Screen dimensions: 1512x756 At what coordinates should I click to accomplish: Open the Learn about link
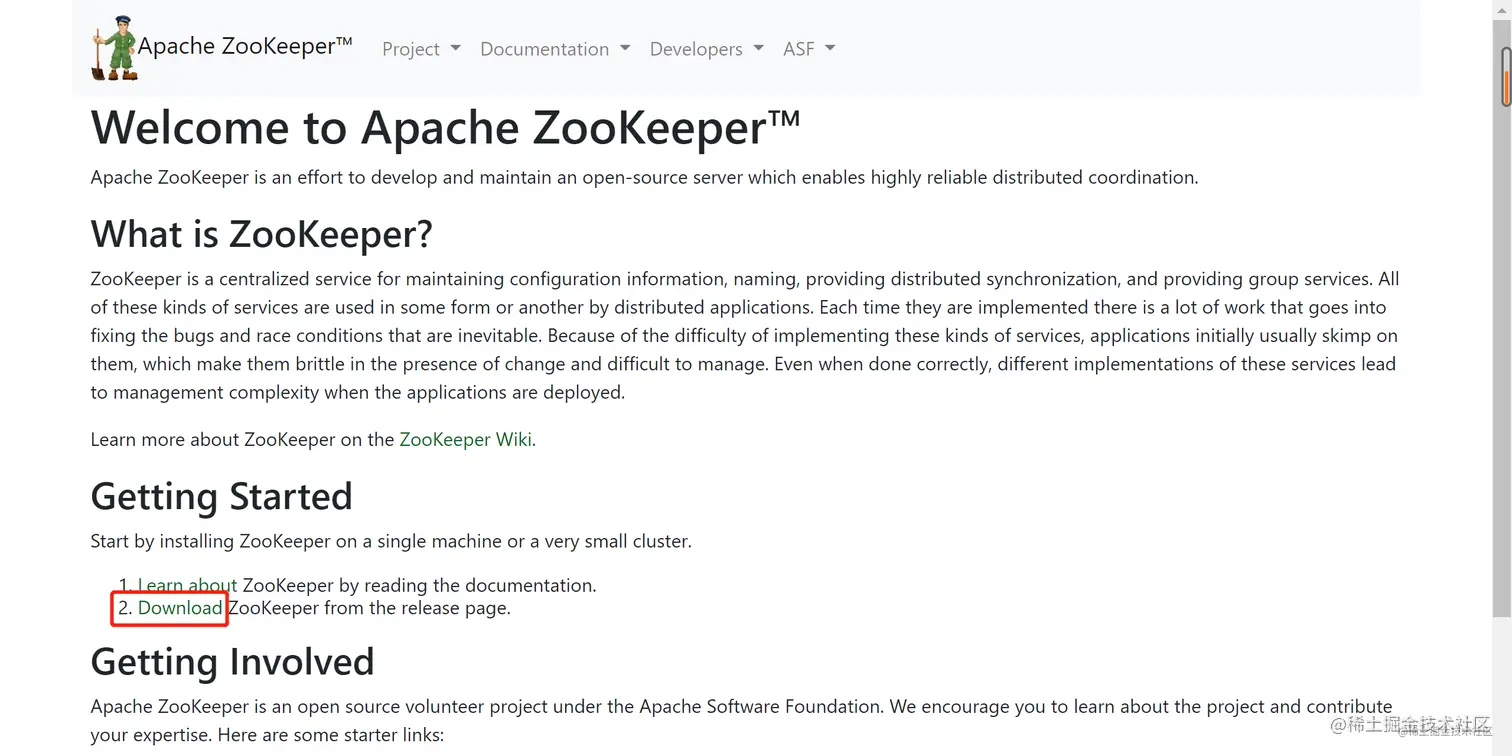pos(188,585)
